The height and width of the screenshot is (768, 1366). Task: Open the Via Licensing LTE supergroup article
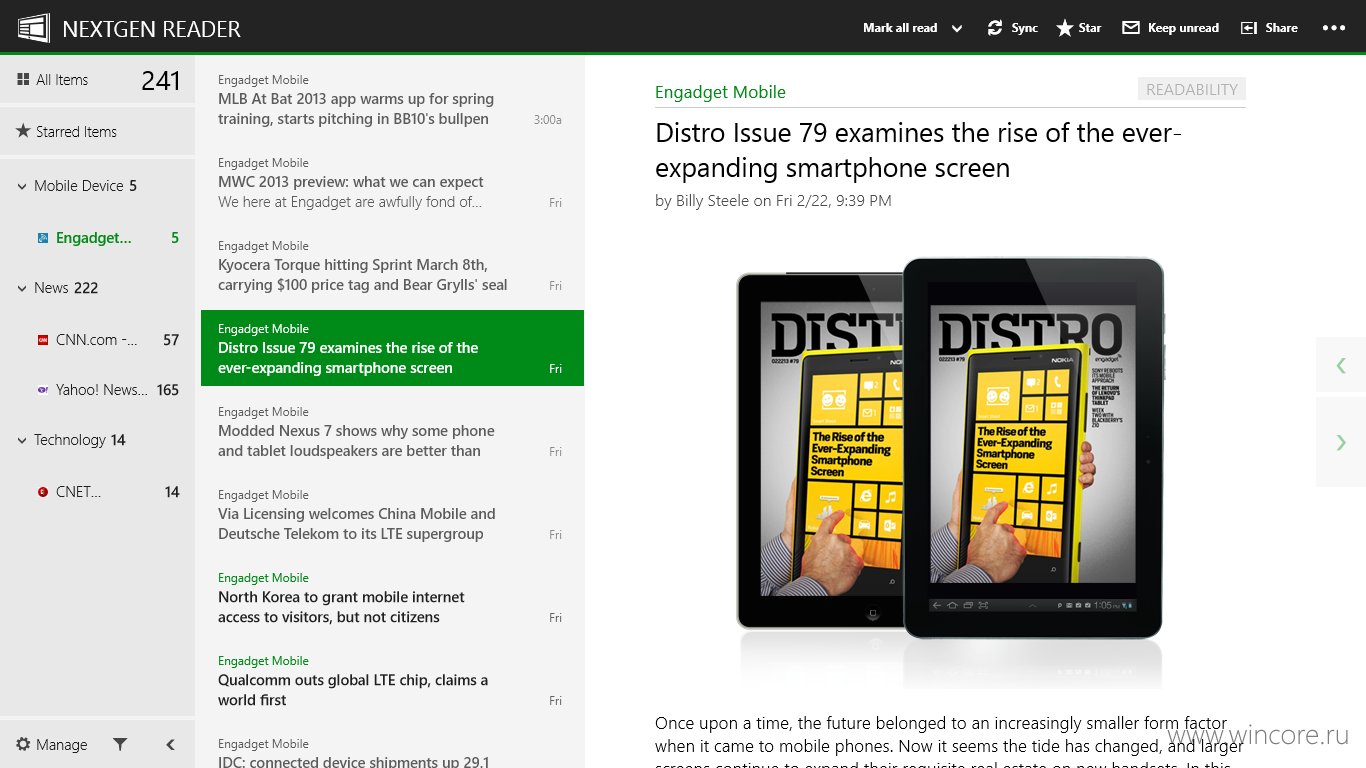(x=390, y=514)
